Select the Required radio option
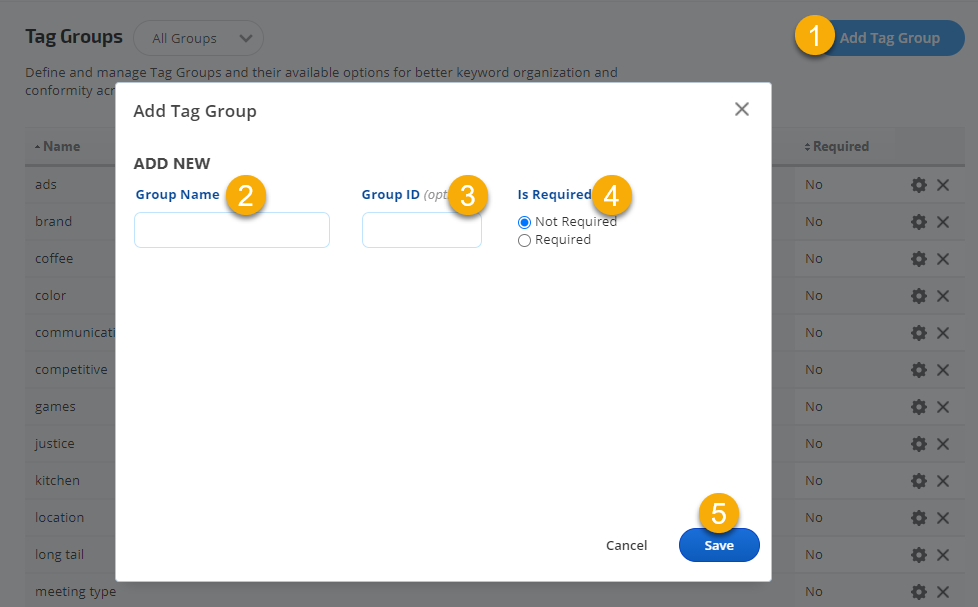 [525, 240]
